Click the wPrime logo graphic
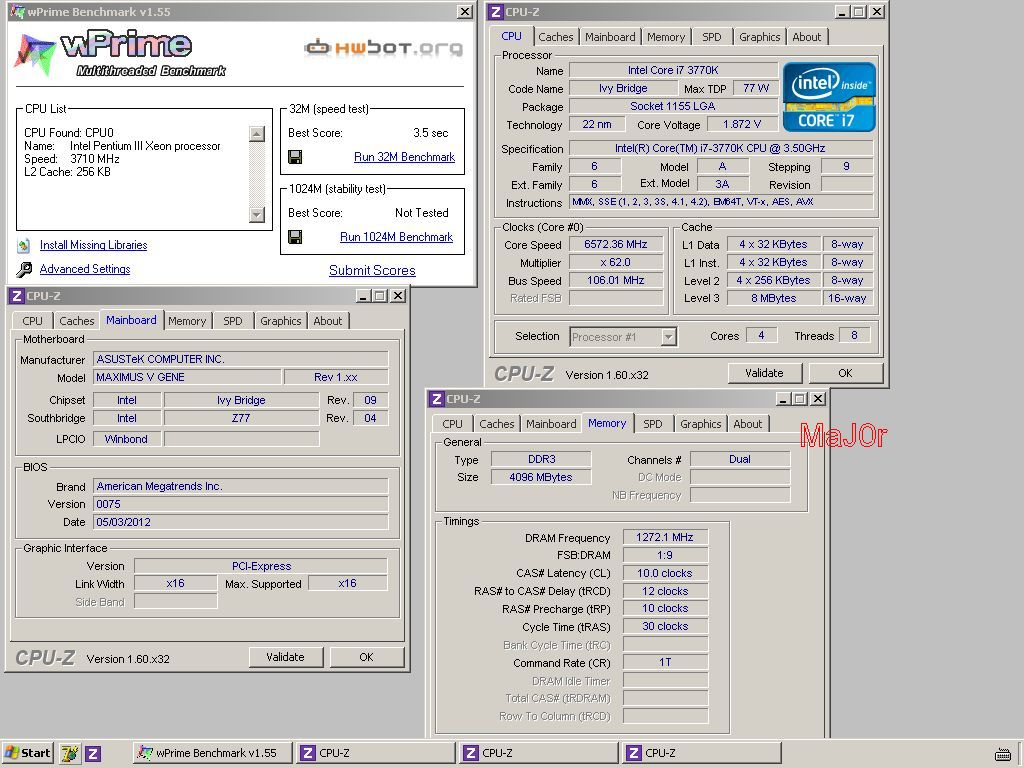The width and height of the screenshot is (1024, 768). pos(120,54)
